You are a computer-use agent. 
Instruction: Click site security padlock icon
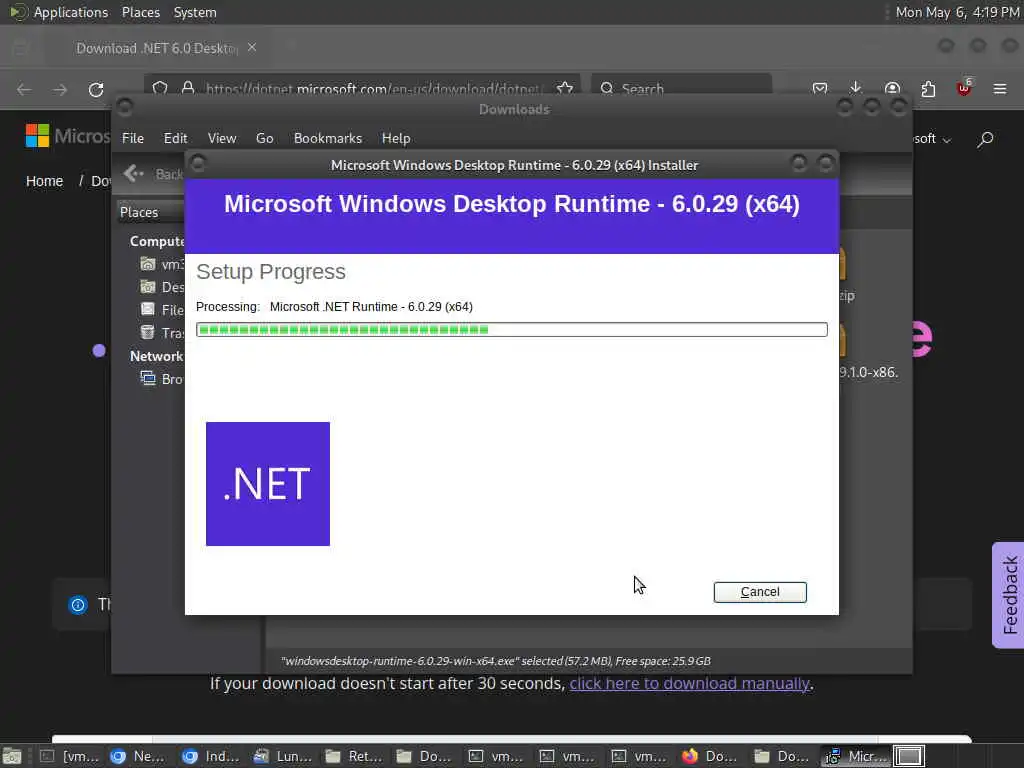pos(188,88)
